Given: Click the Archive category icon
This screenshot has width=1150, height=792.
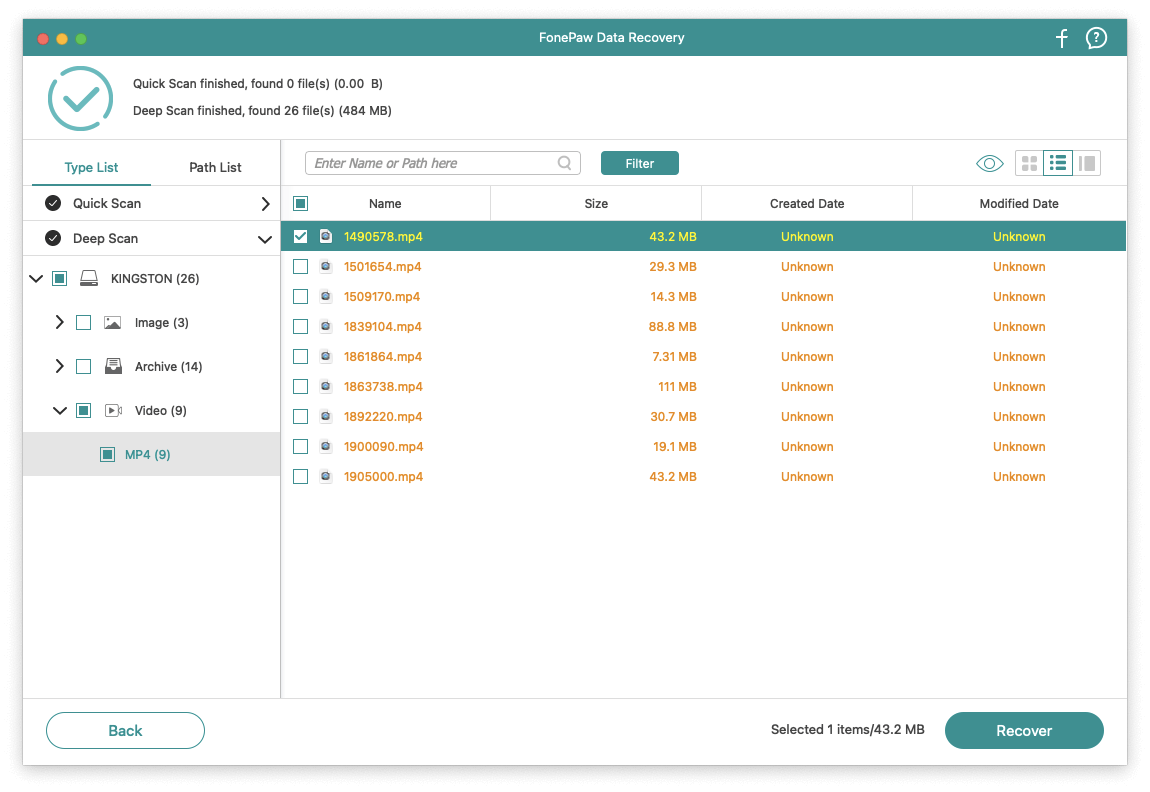Looking at the screenshot, I should pos(113,366).
